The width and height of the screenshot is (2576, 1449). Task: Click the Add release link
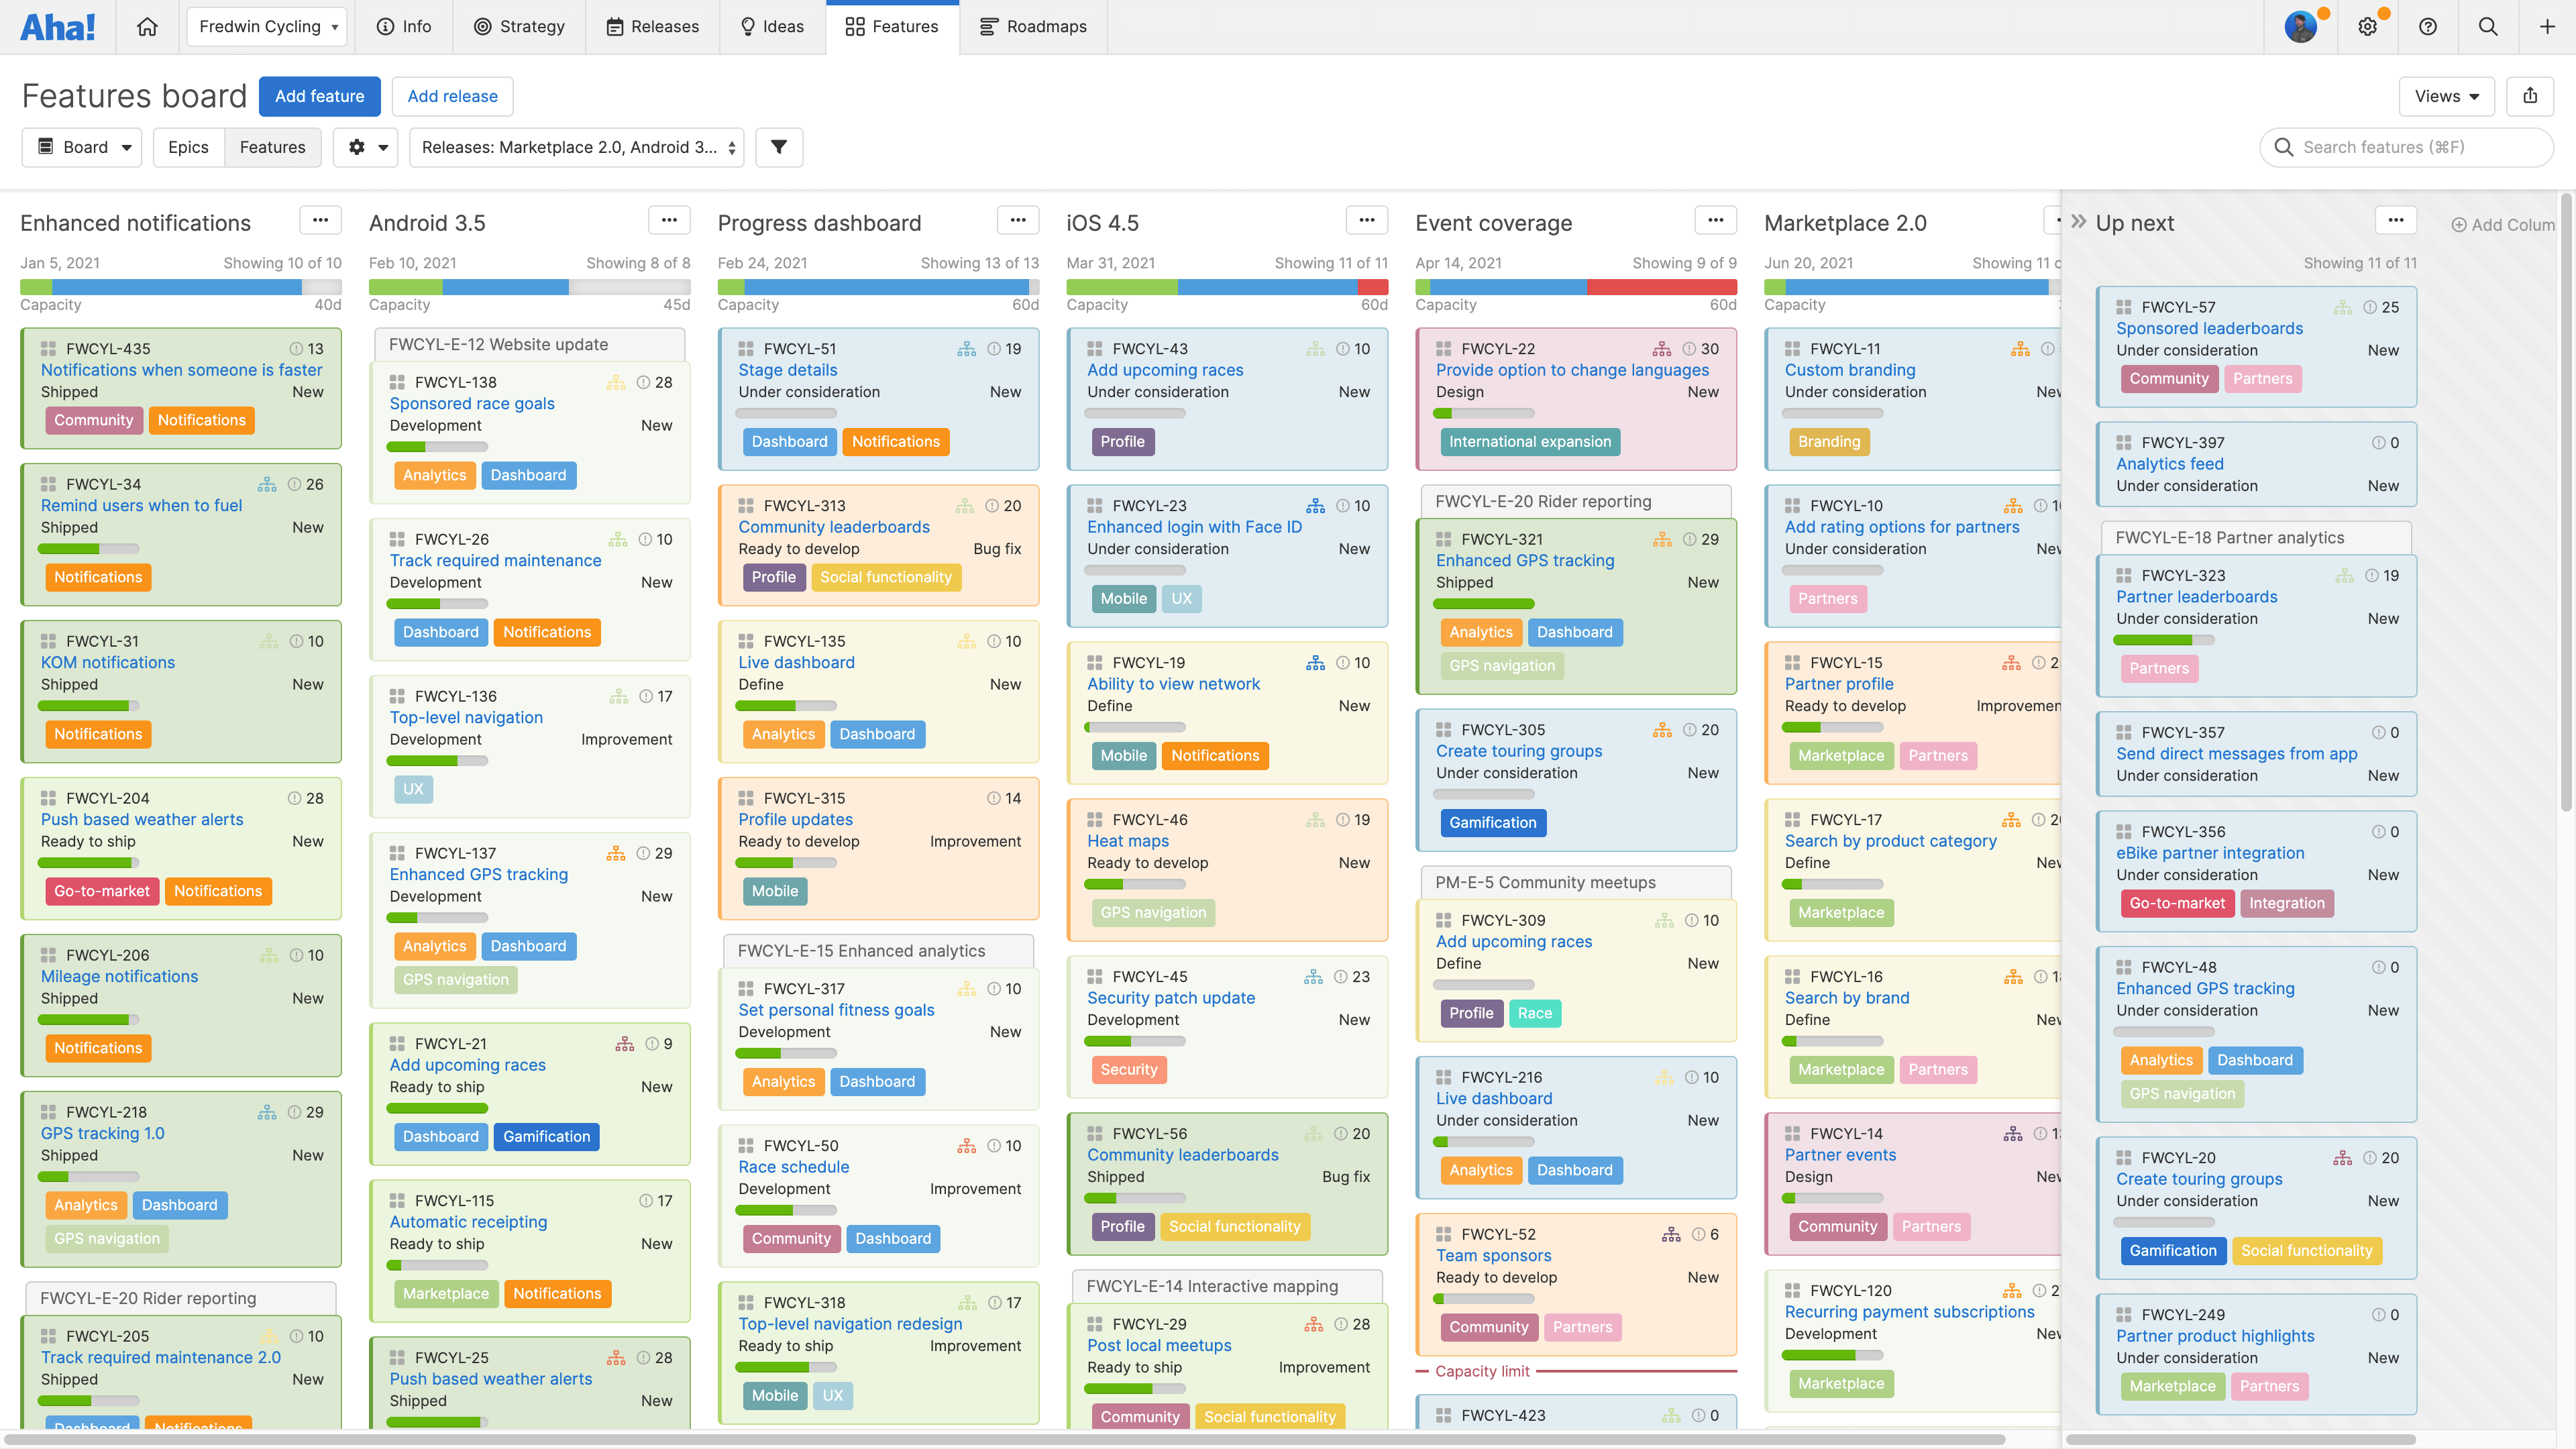[452, 96]
